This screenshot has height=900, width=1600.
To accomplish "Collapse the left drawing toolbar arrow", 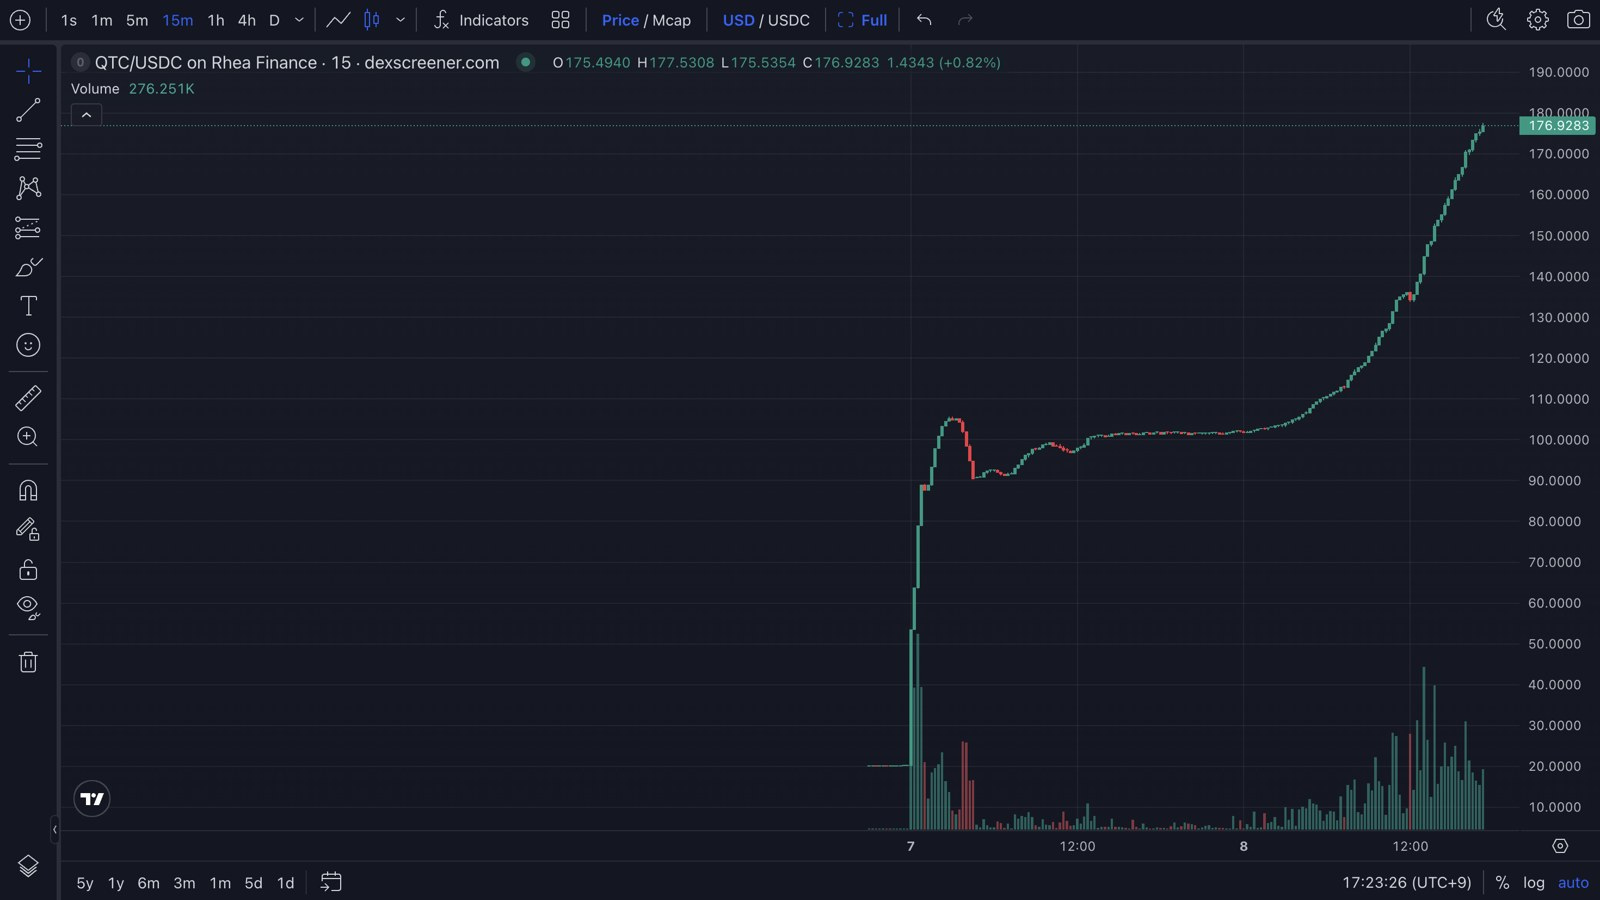I will coord(55,829).
